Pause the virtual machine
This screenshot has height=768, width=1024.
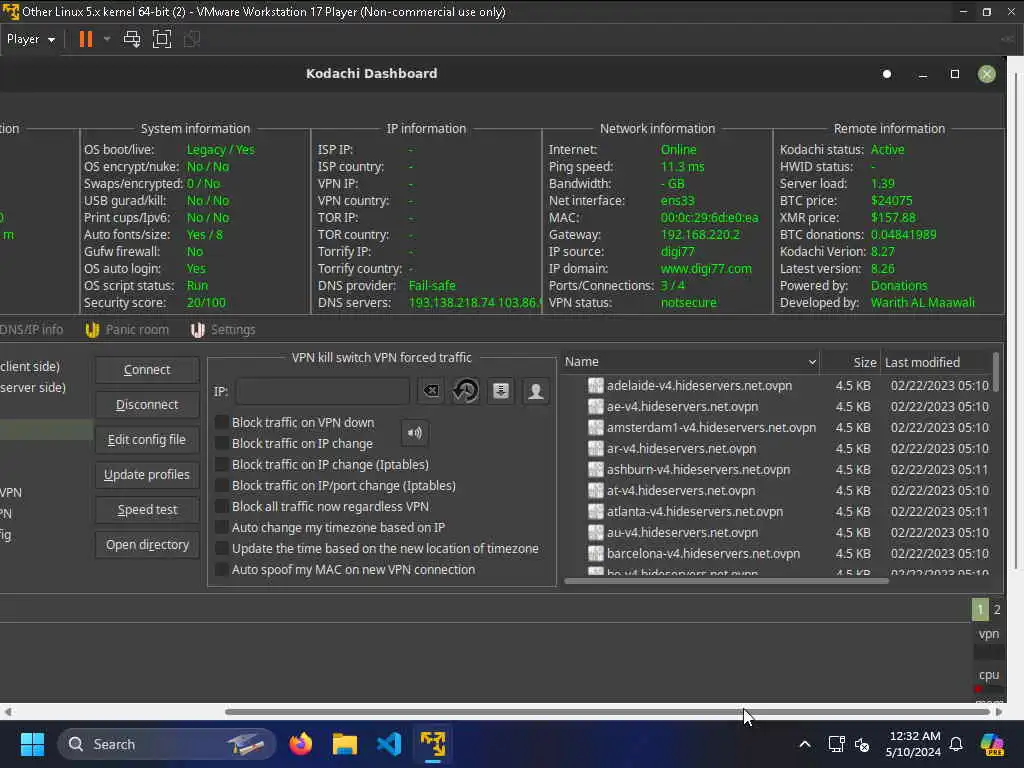pyautogui.click(x=86, y=39)
